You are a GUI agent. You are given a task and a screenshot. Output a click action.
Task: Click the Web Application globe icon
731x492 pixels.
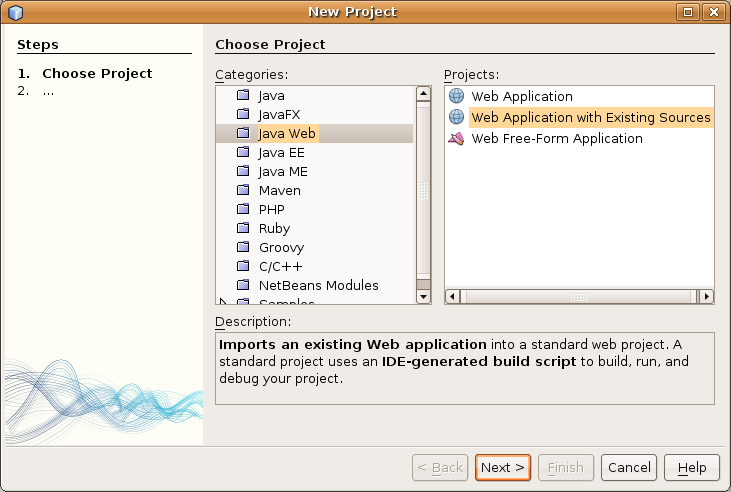456,96
